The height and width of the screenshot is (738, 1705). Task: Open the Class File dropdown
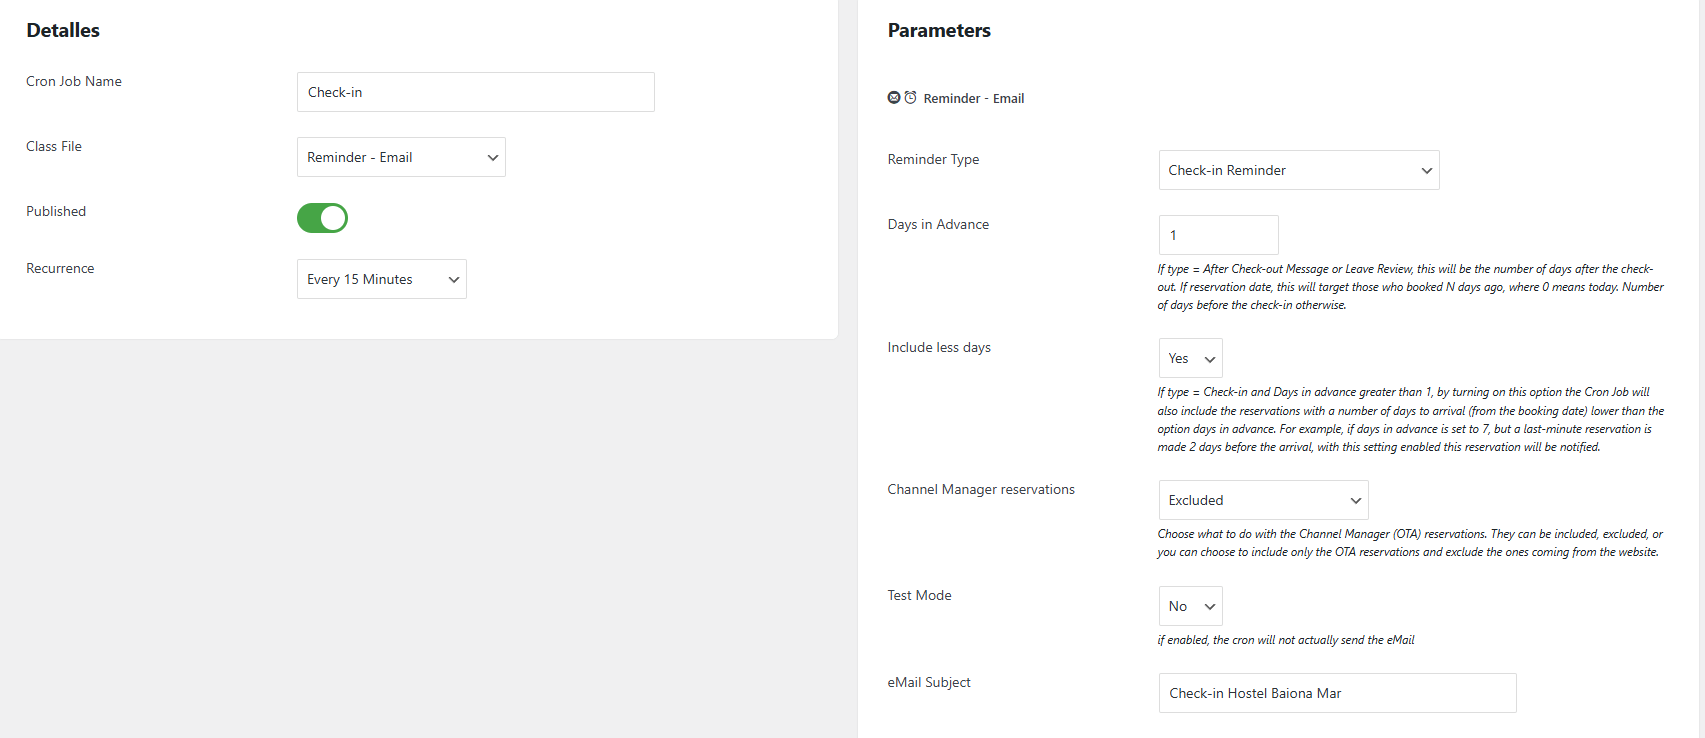(x=401, y=157)
